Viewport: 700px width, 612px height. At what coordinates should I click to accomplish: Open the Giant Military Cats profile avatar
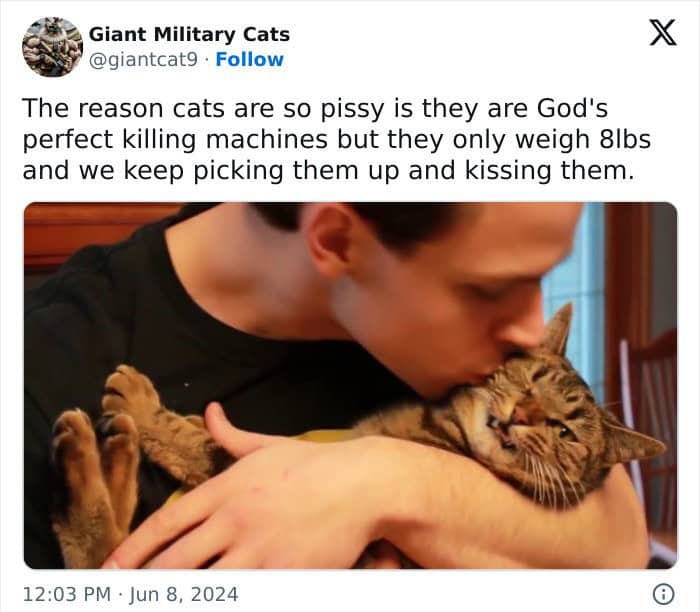53,47
